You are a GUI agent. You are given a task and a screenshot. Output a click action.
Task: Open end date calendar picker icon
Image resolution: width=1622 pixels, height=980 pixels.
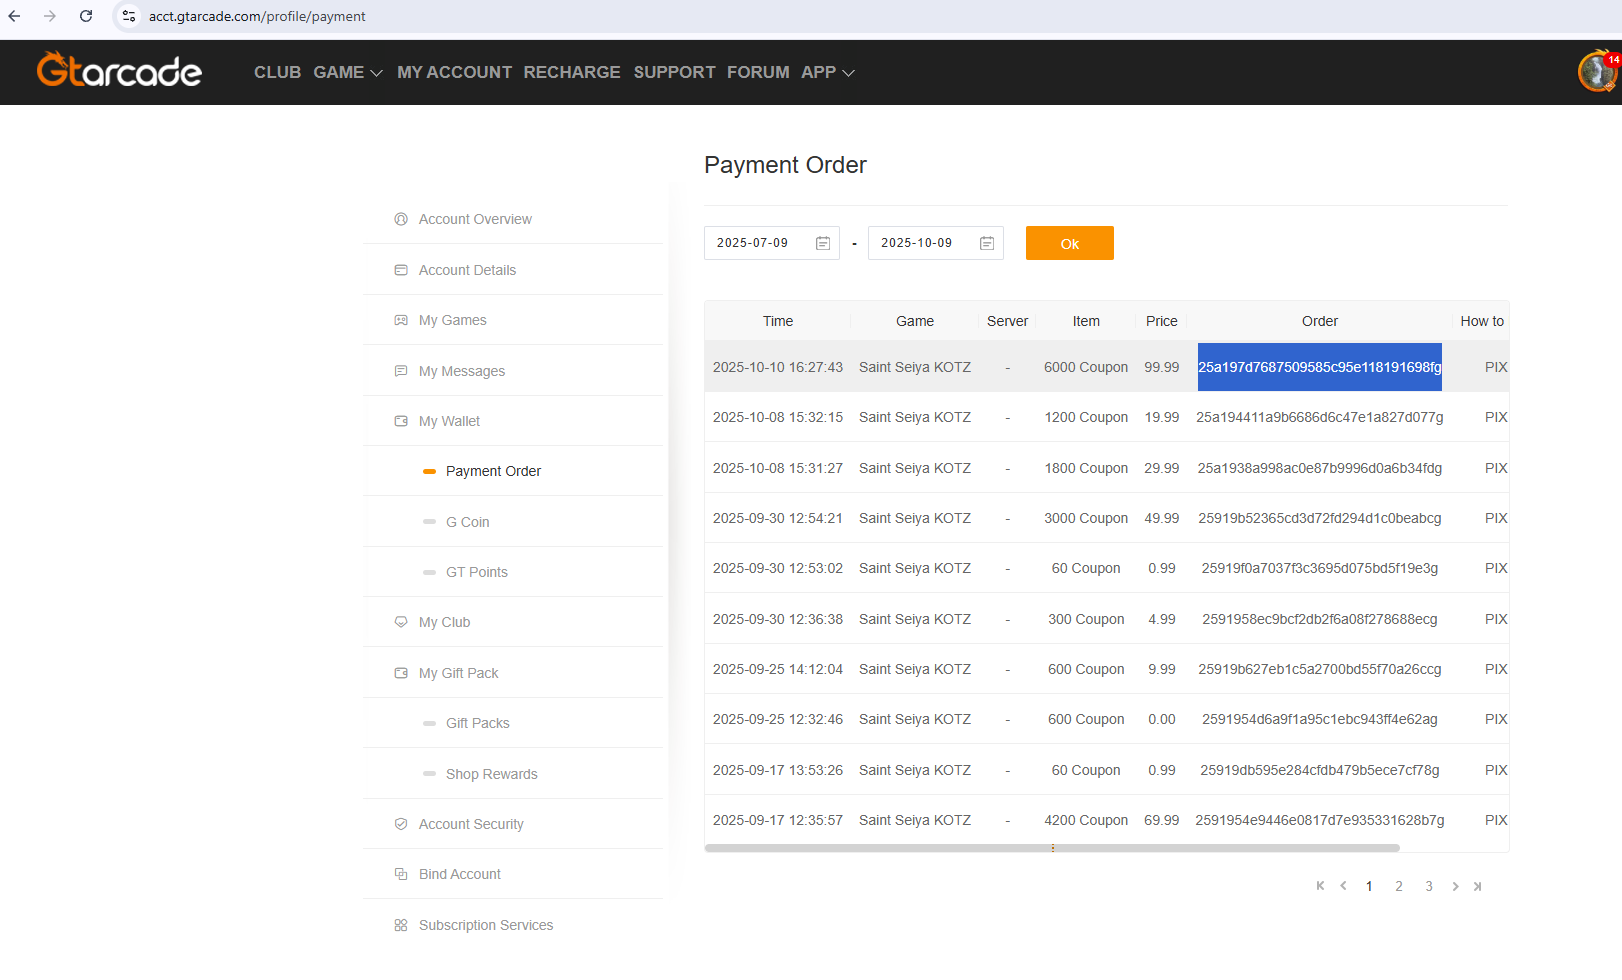click(x=987, y=243)
